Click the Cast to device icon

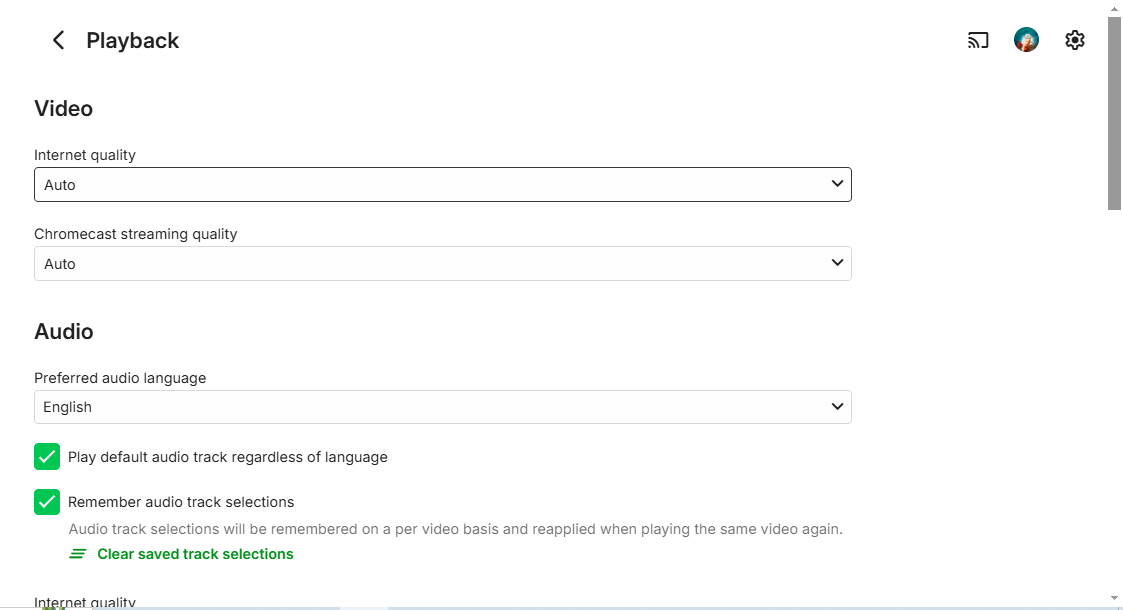click(978, 40)
